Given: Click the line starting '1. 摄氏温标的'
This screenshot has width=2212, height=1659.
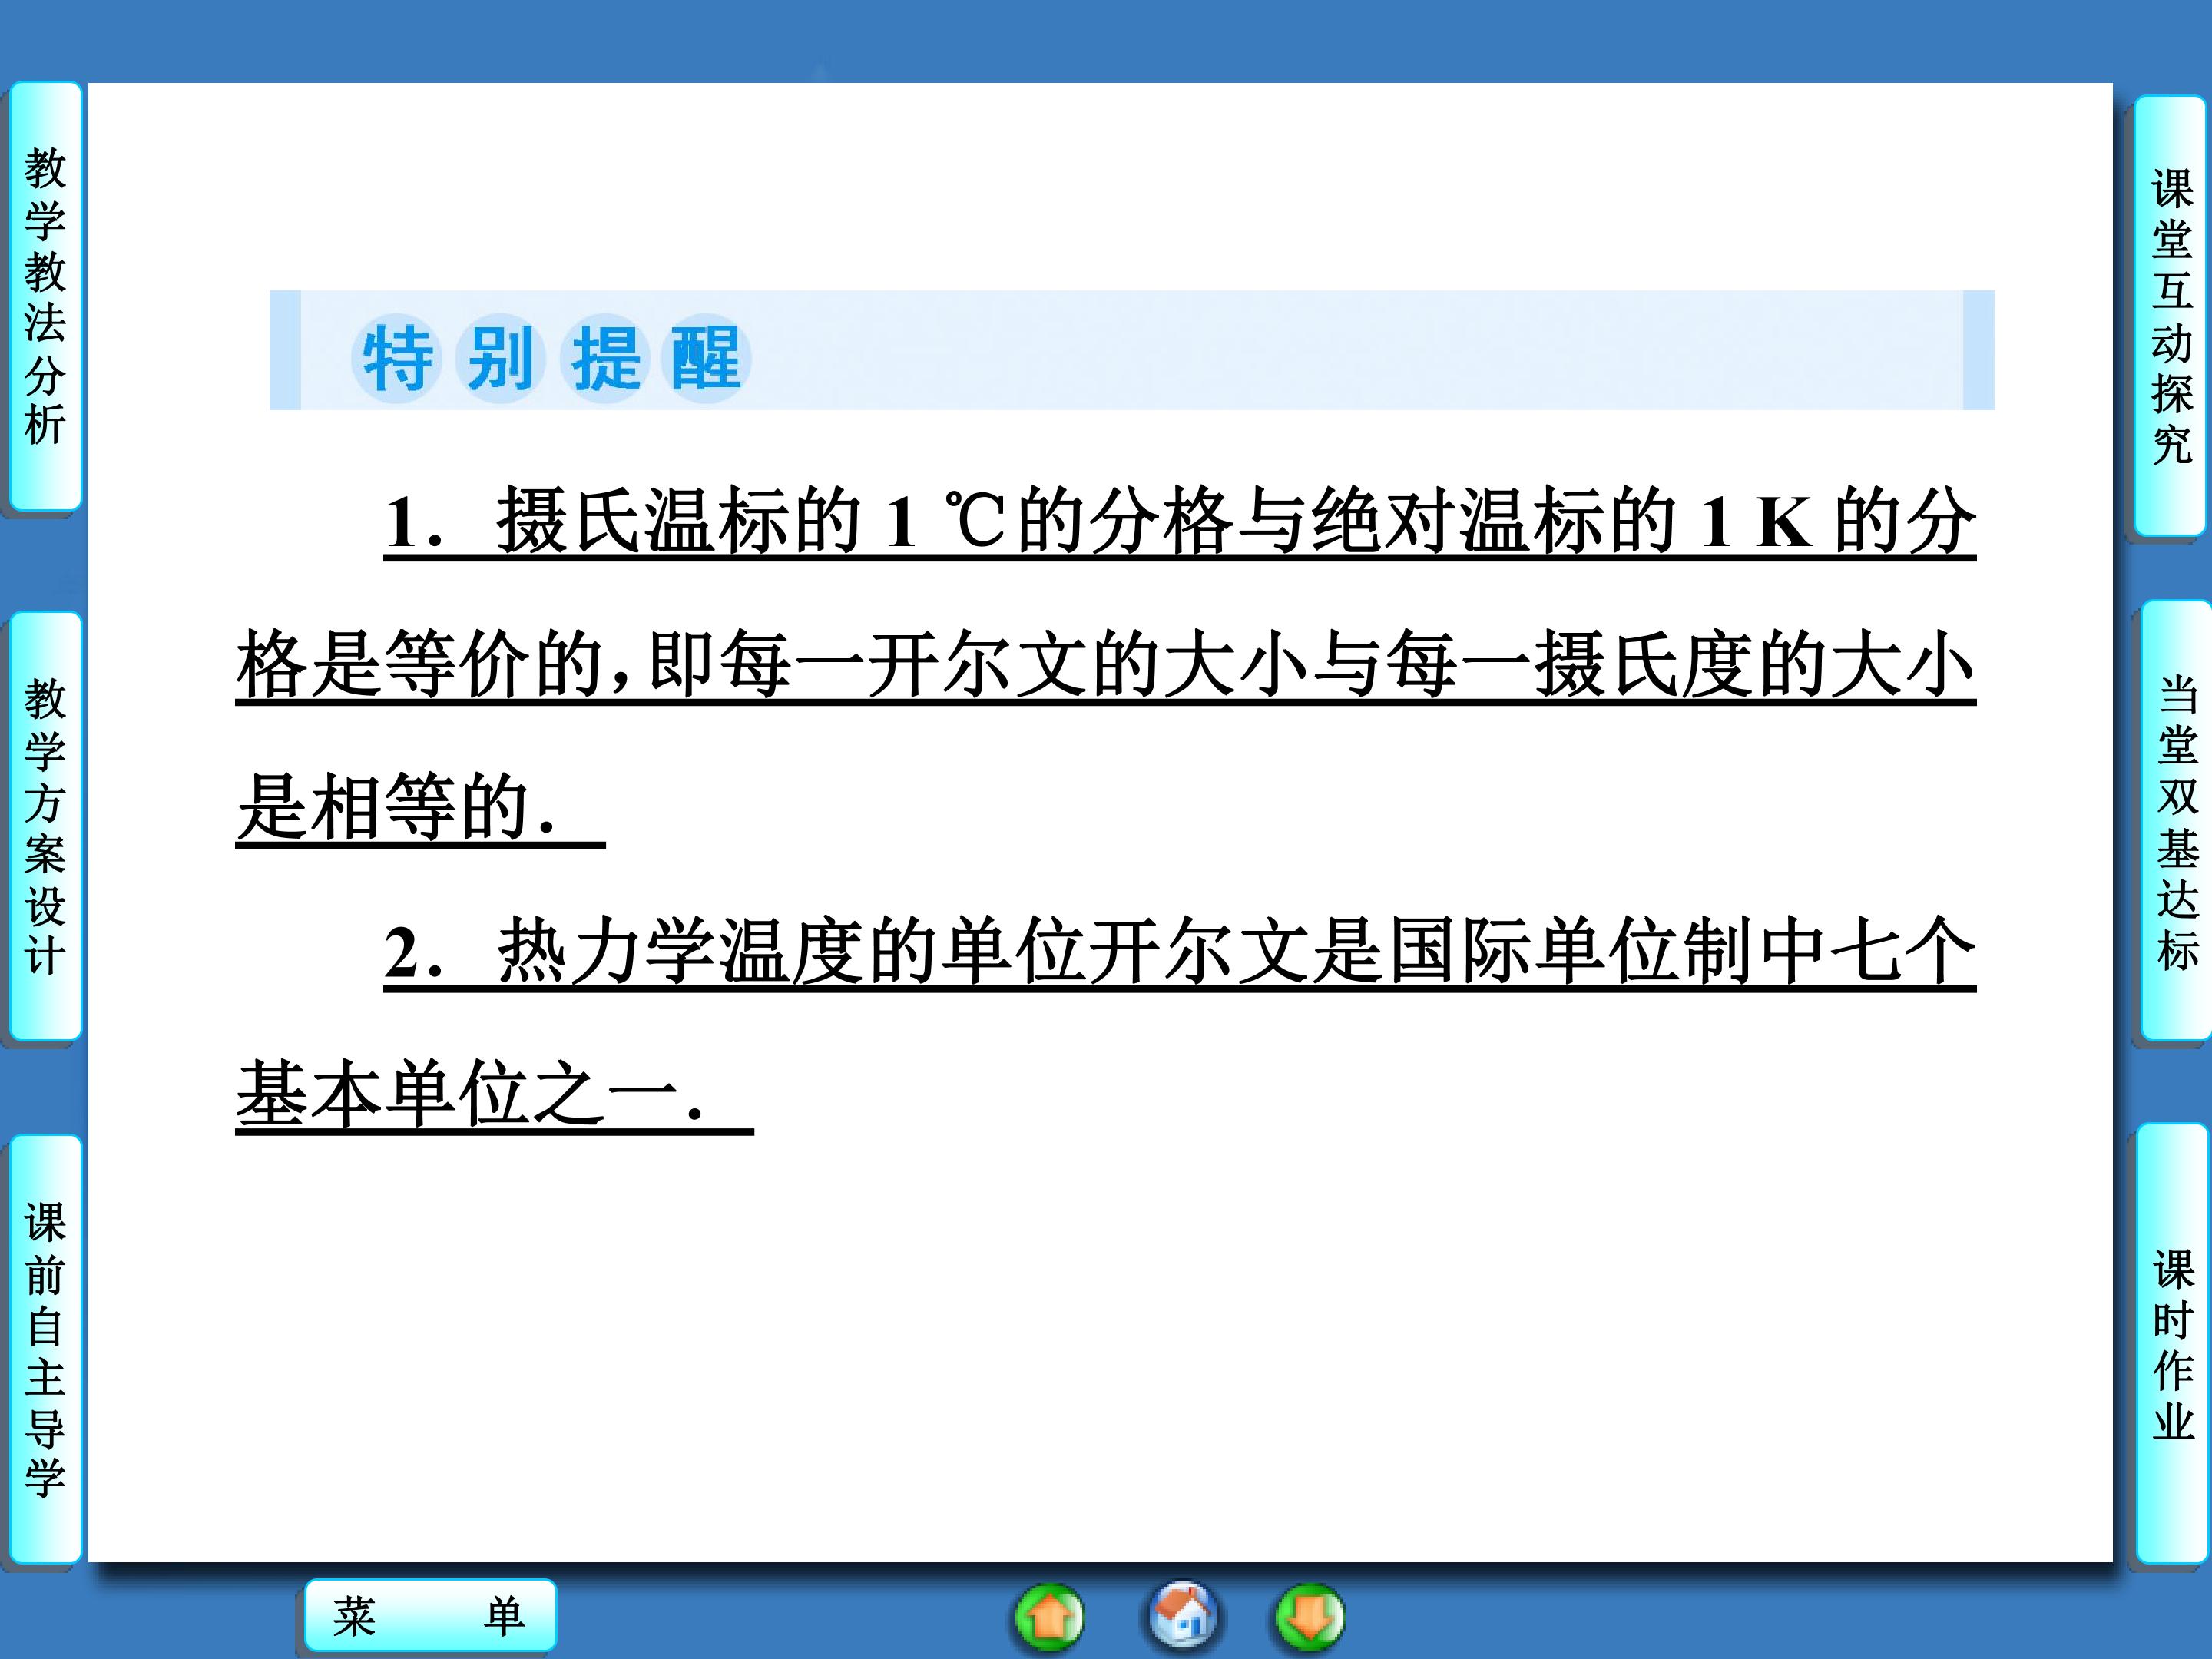Looking at the screenshot, I should tap(1180, 521).
